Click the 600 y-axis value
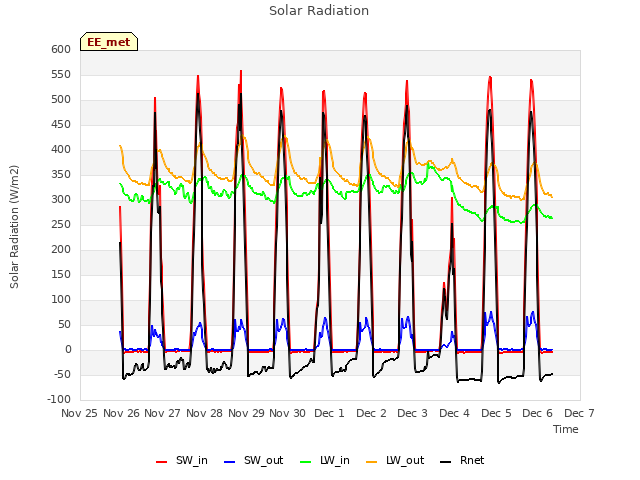 [x=61, y=49]
